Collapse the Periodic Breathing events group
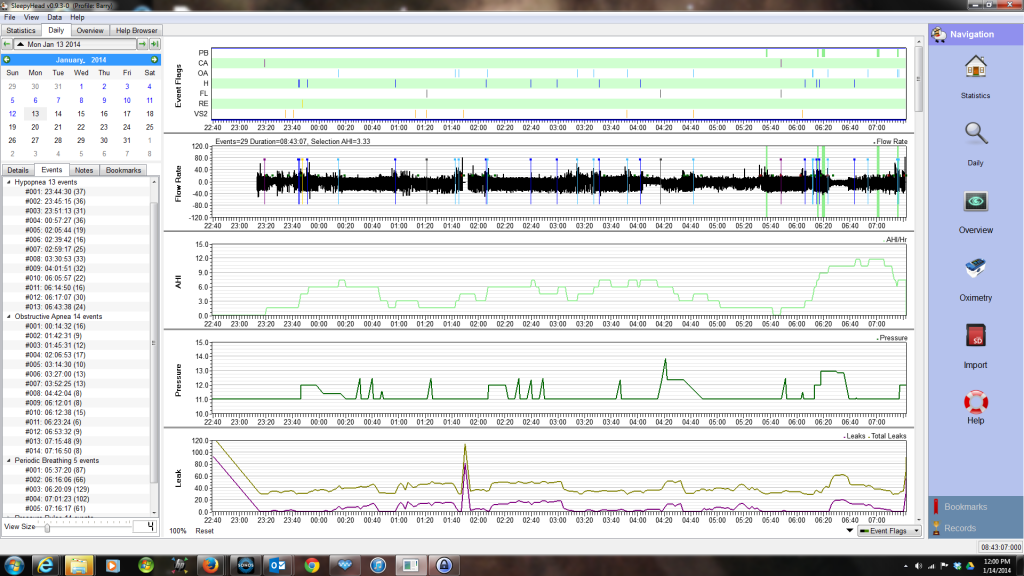Screen dimensions: 1024x576 point(10,459)
